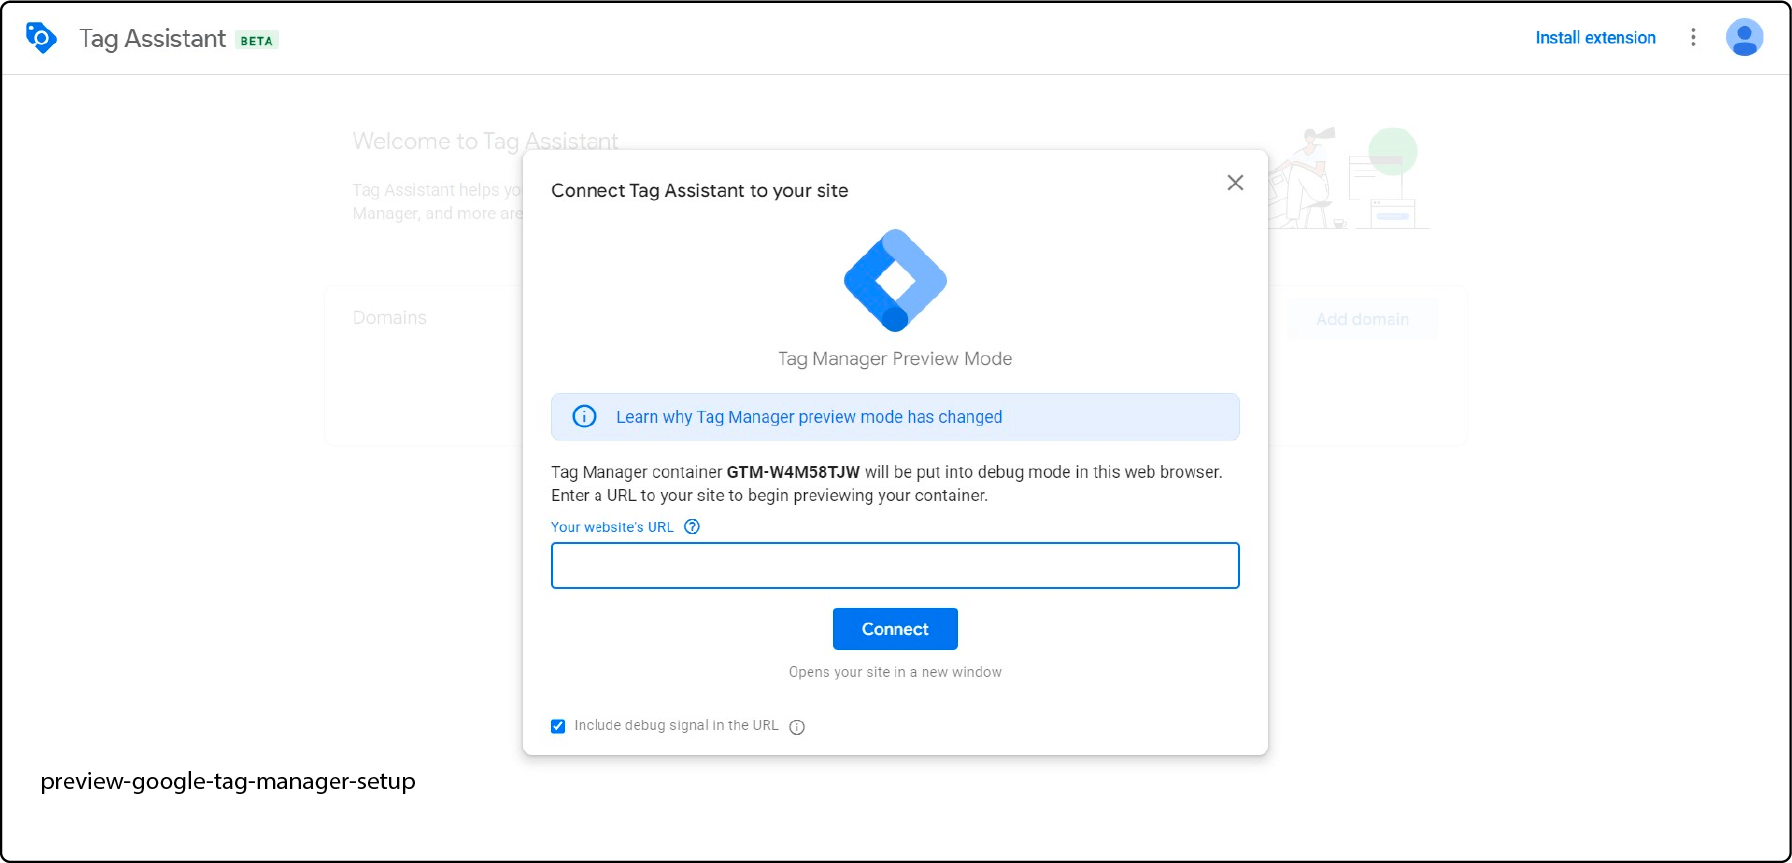Click the info icon in blue banner
The image size is (1792, 863).
[x=584, y=417]
